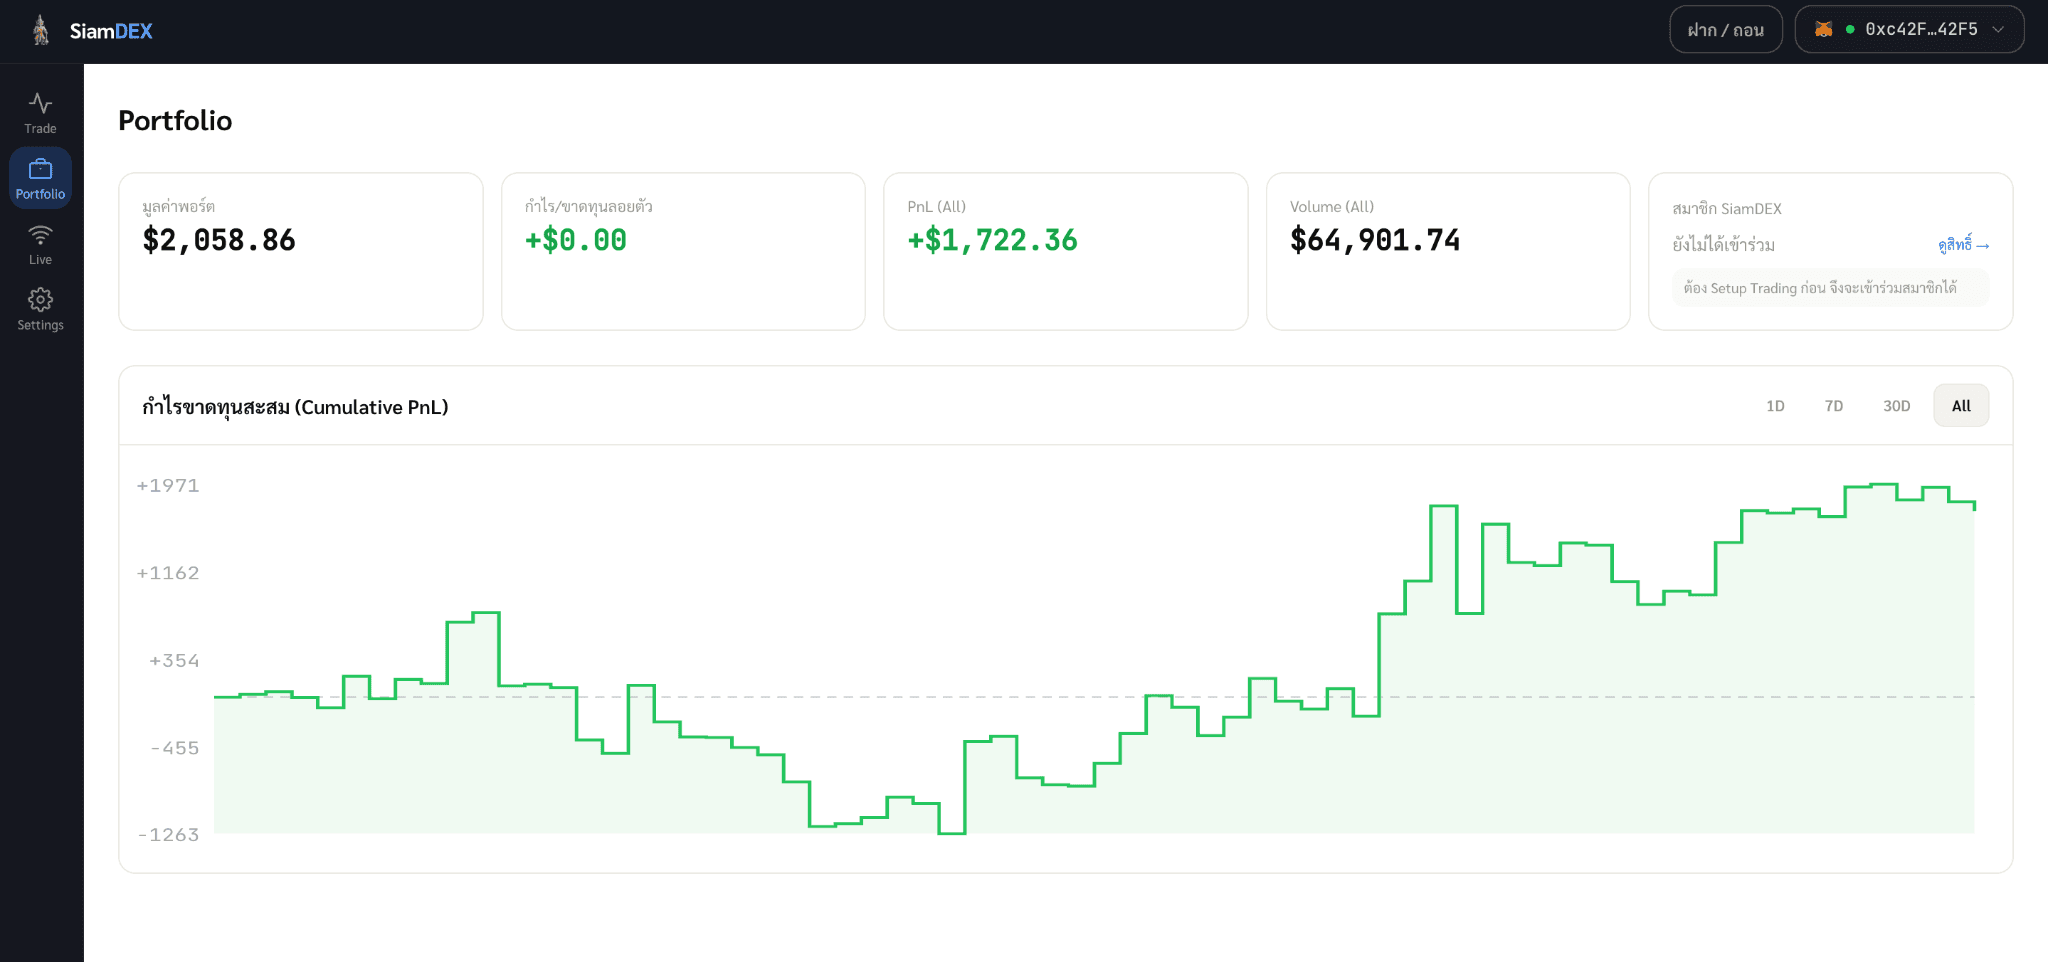2048x962 pixels.
Task: Click the มูลค่าพอร์ต card label
Action: pos(179,207)
